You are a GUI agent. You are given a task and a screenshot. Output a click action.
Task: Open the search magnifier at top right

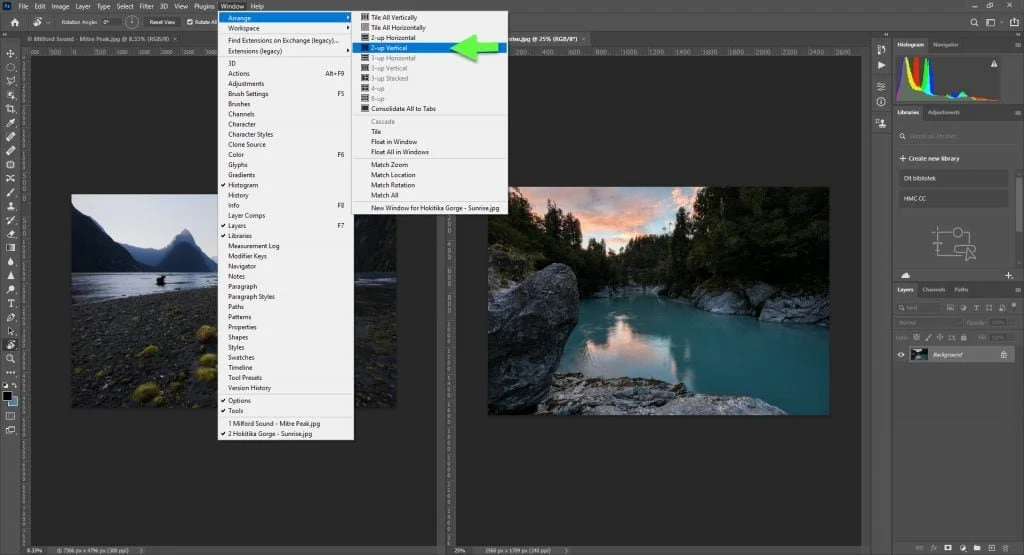[974, 22]
